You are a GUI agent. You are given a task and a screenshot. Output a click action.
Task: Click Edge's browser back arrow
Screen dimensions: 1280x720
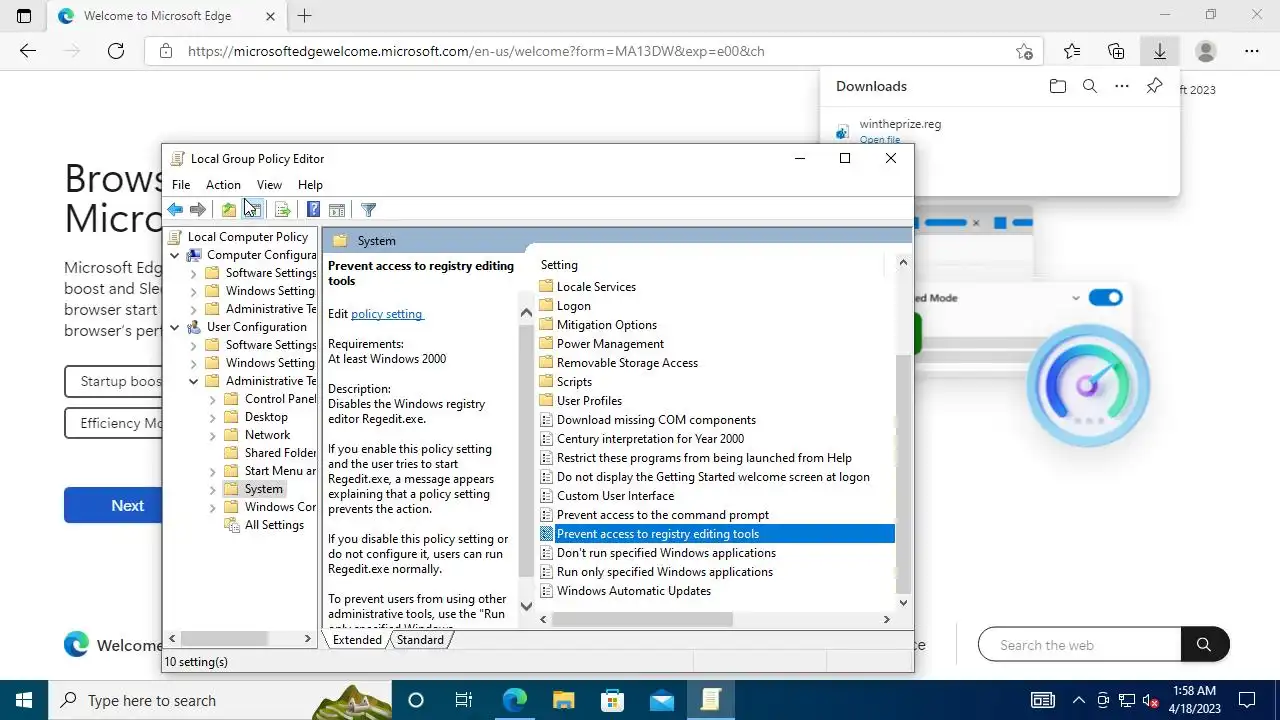click(28, 51)
